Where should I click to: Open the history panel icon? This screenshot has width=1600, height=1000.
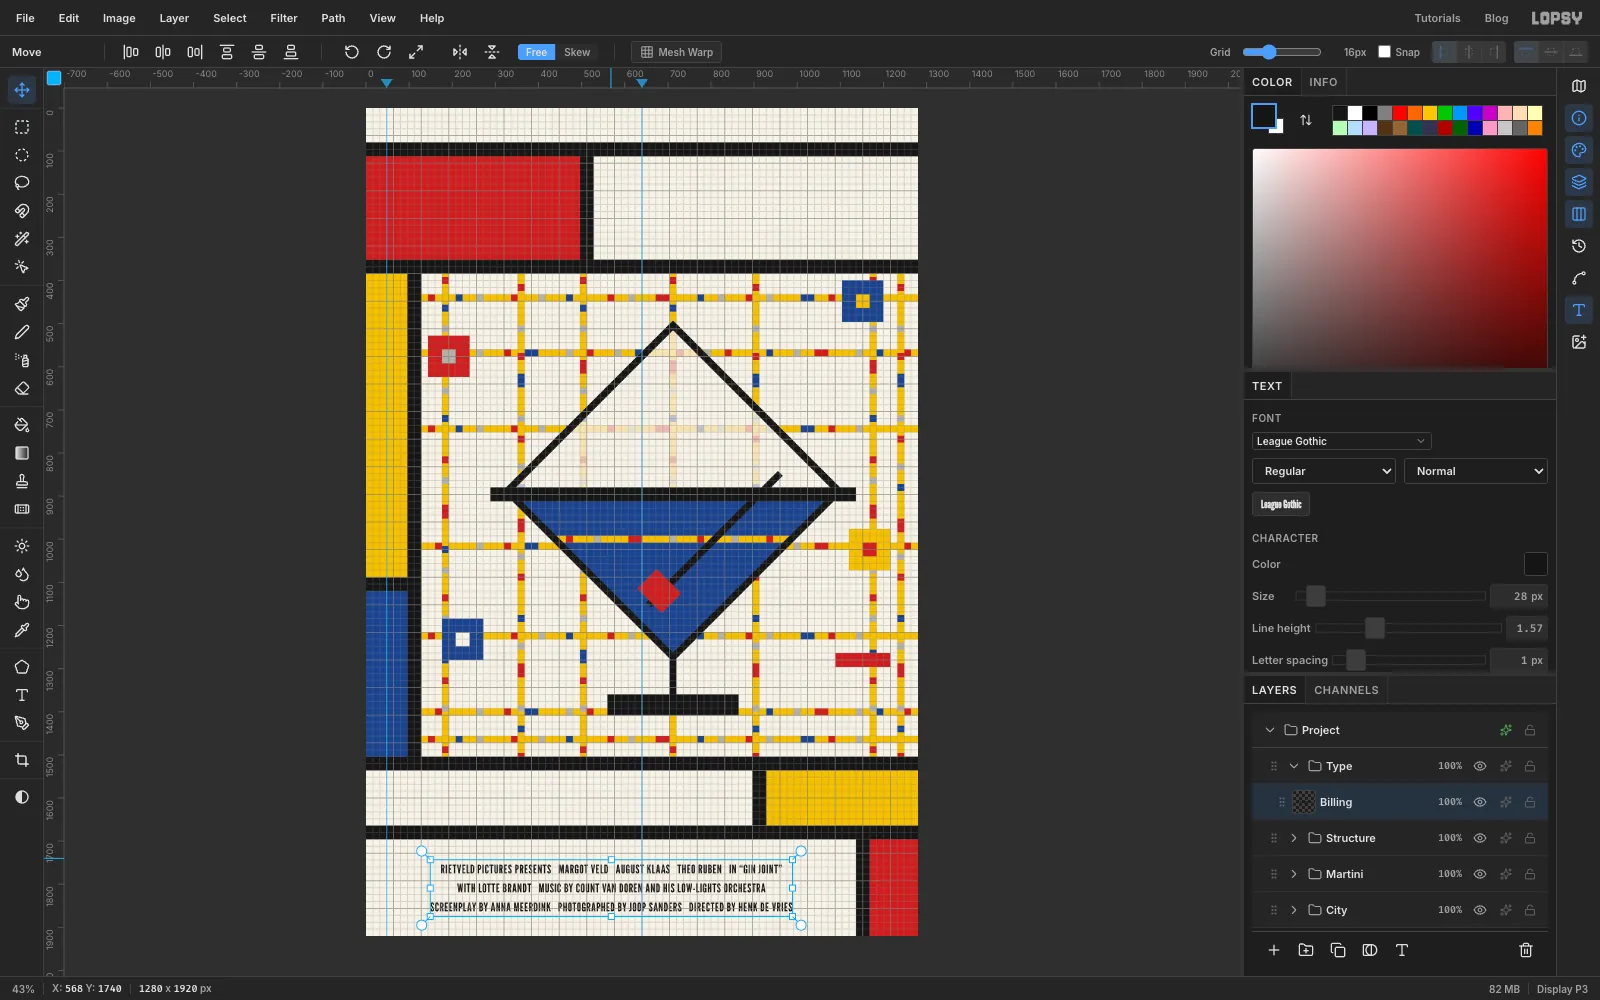click(x=1579, y=246)
